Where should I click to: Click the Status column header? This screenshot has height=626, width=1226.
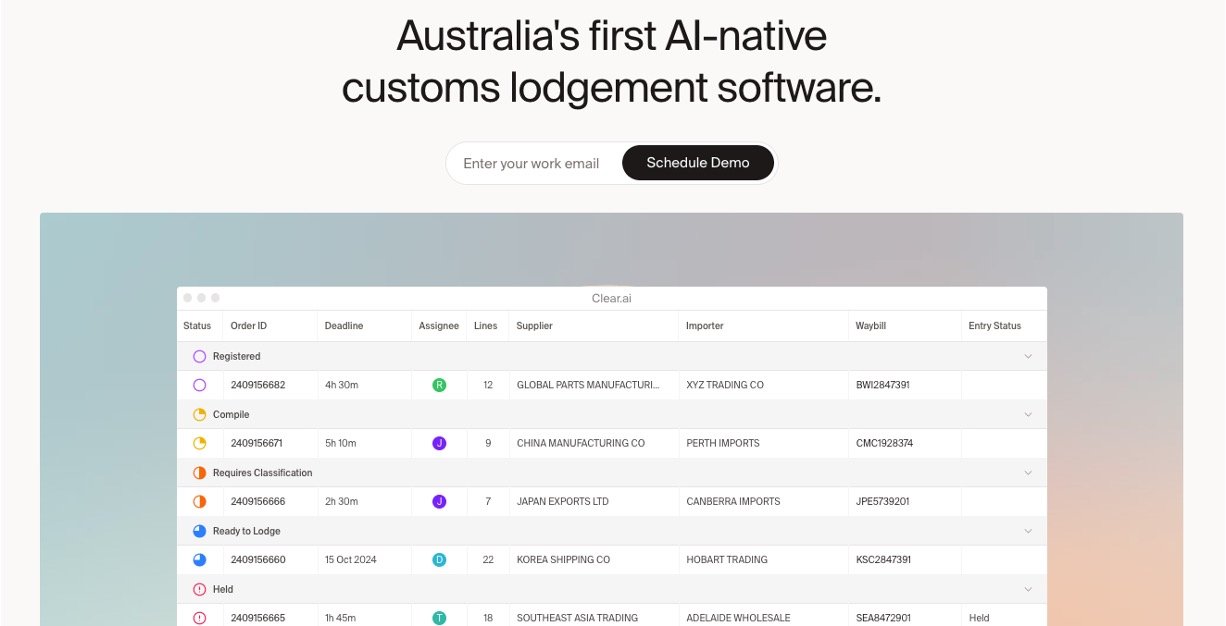pos(196,326)
